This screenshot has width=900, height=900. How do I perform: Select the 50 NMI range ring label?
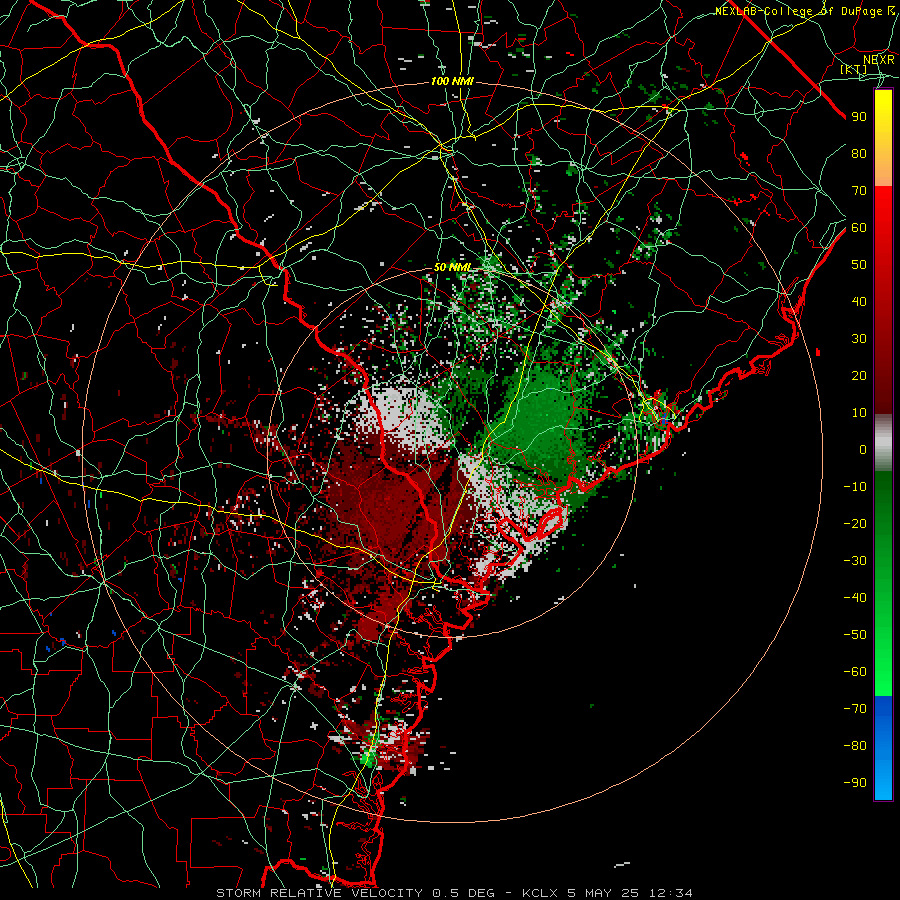coord(452,267)
